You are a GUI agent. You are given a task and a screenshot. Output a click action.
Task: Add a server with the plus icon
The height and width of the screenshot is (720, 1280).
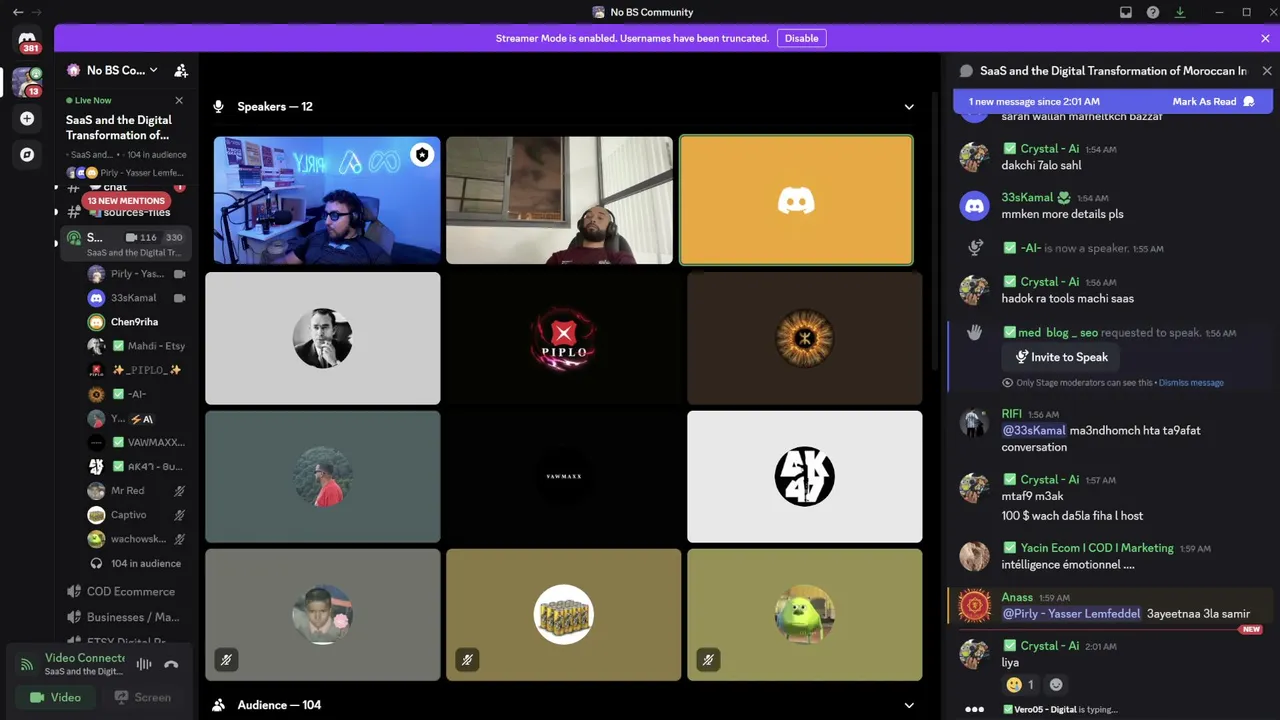[x=27, y=119]
